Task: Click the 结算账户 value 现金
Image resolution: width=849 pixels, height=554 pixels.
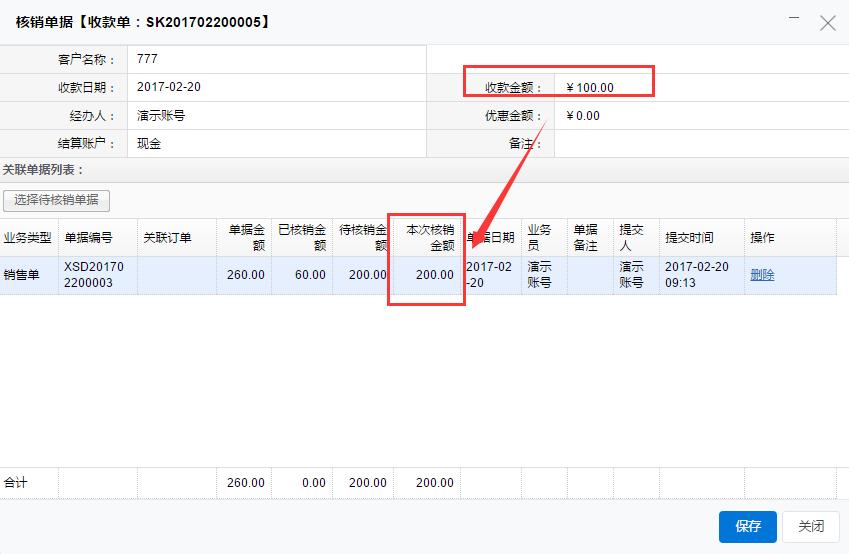Action: pyautogui.click(x=150, y=143)
